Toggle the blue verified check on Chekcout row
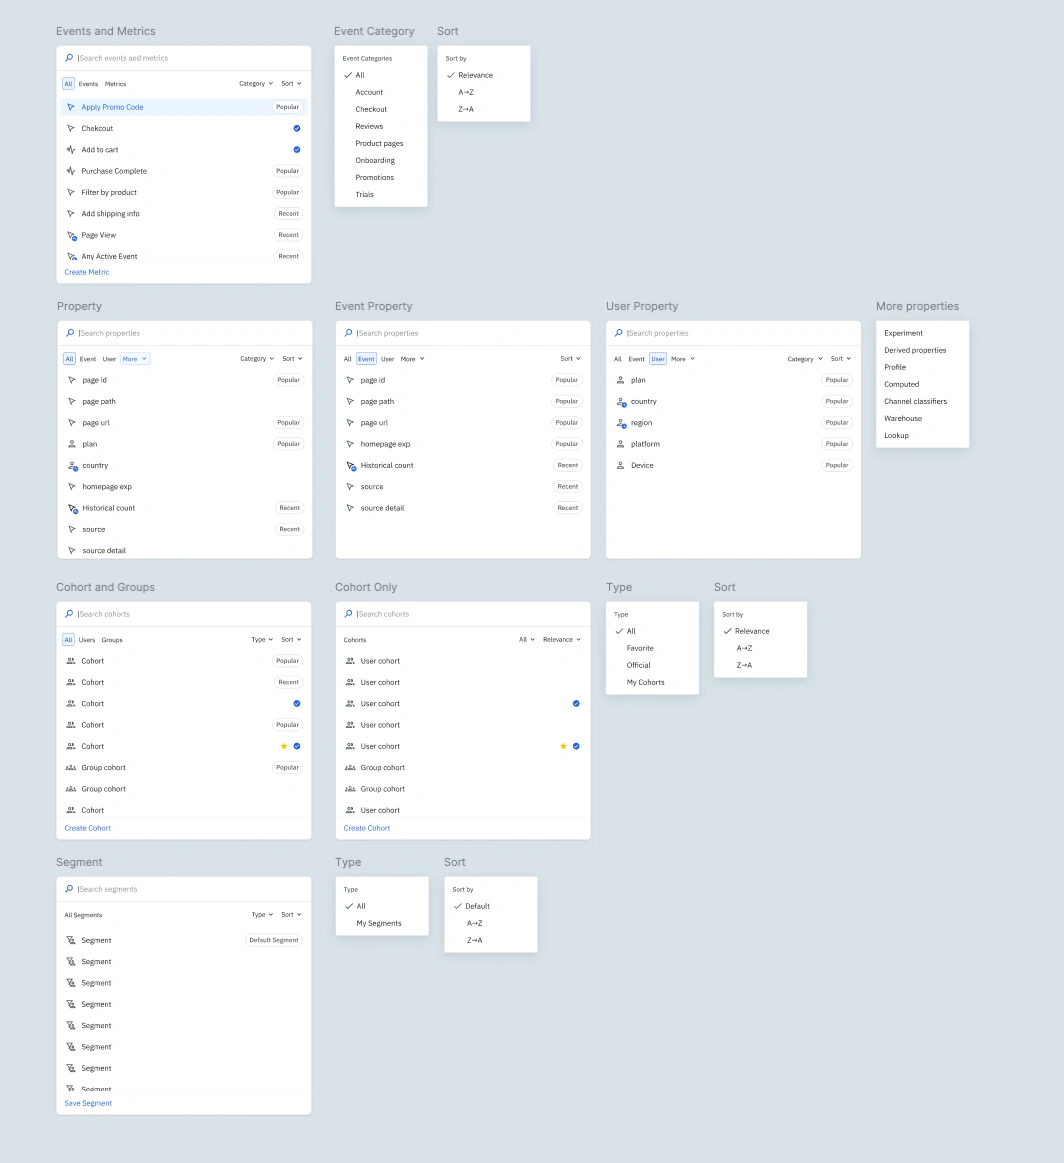 coord(297,128)
